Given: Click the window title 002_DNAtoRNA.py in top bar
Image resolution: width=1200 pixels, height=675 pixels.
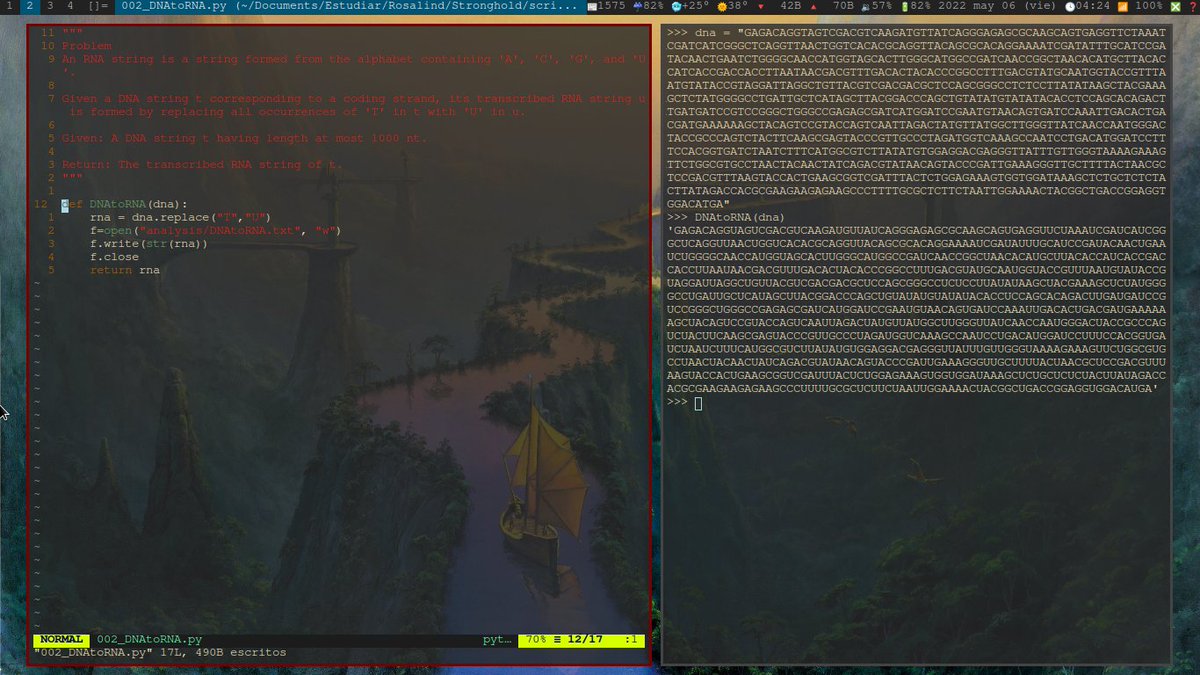Looking at the screenshot, I should point(348,6).
